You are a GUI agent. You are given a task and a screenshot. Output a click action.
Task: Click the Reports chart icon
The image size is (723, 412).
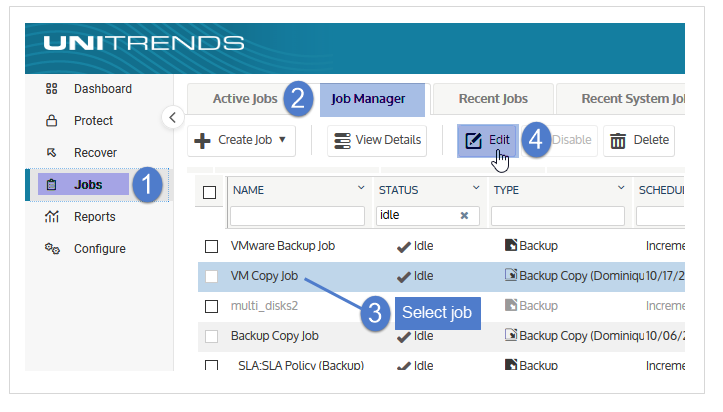pos(51,216)
